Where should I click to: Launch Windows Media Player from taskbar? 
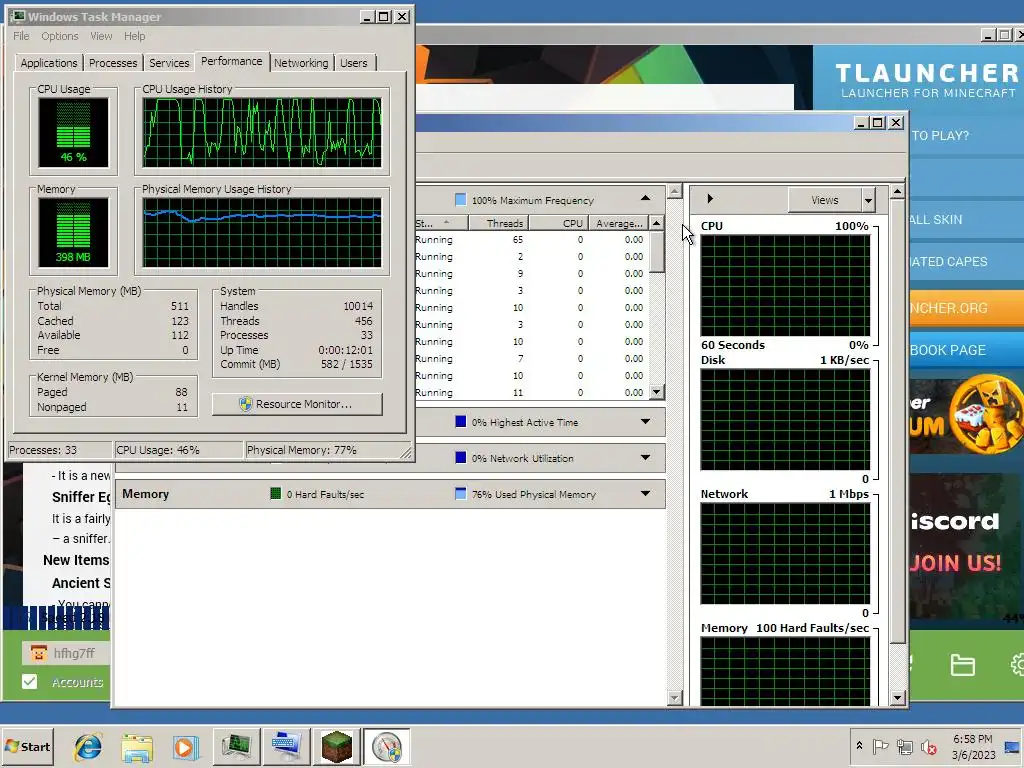[x=185, y=746]
